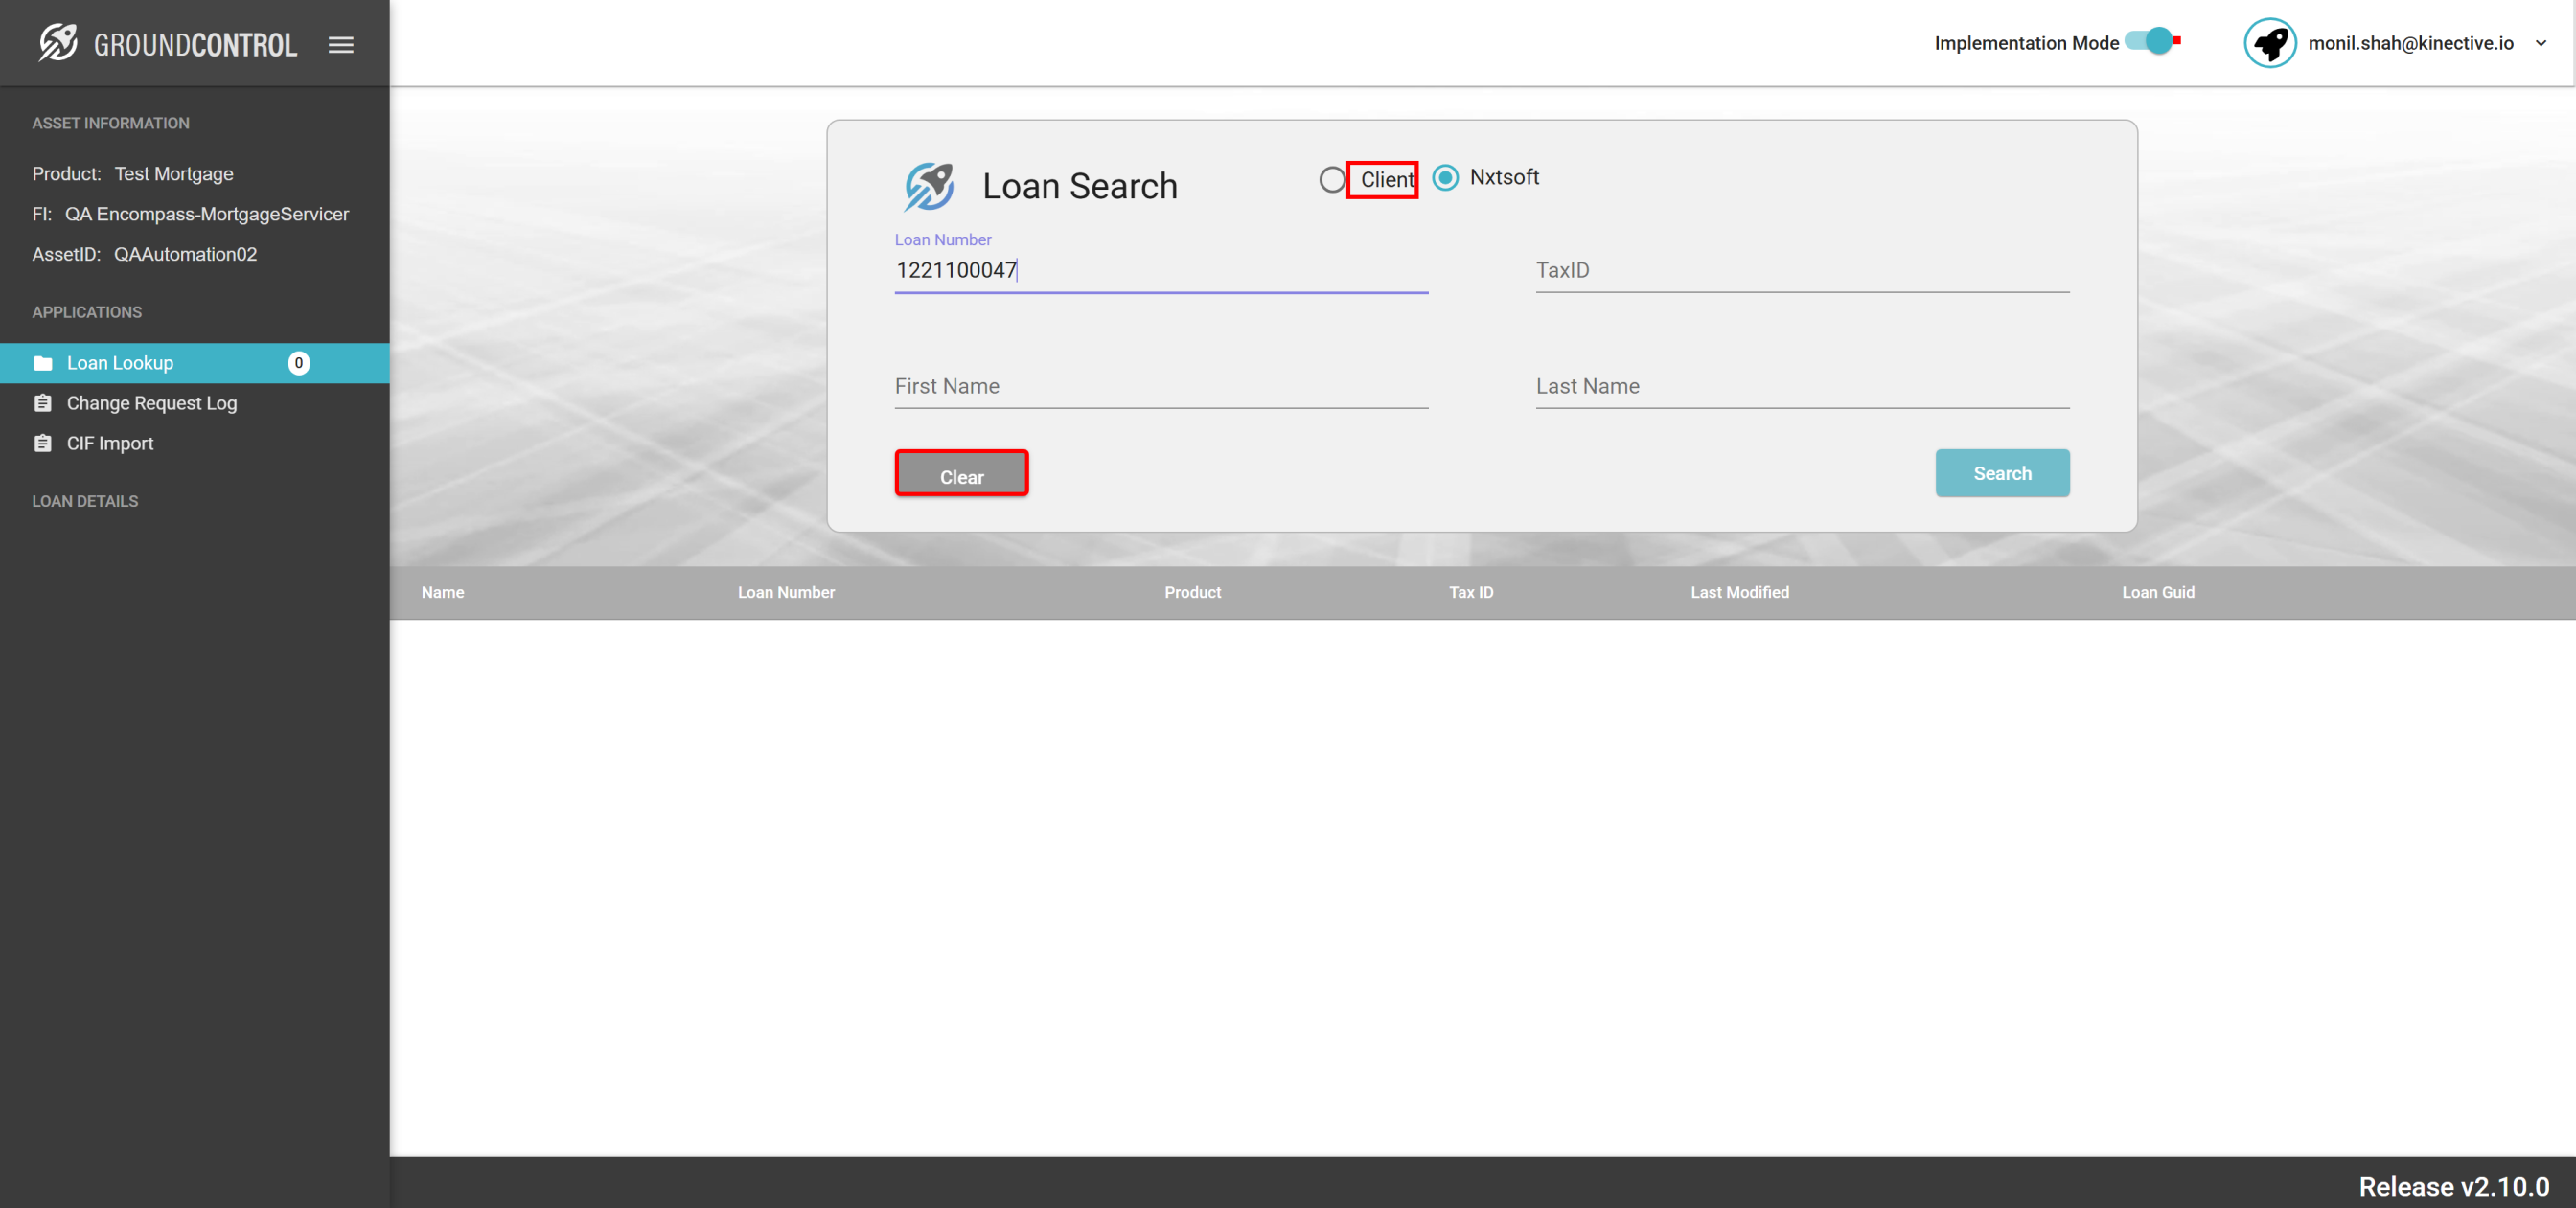
Task: Click the Loan Lookup folder icon
Action: click(43, 363)
